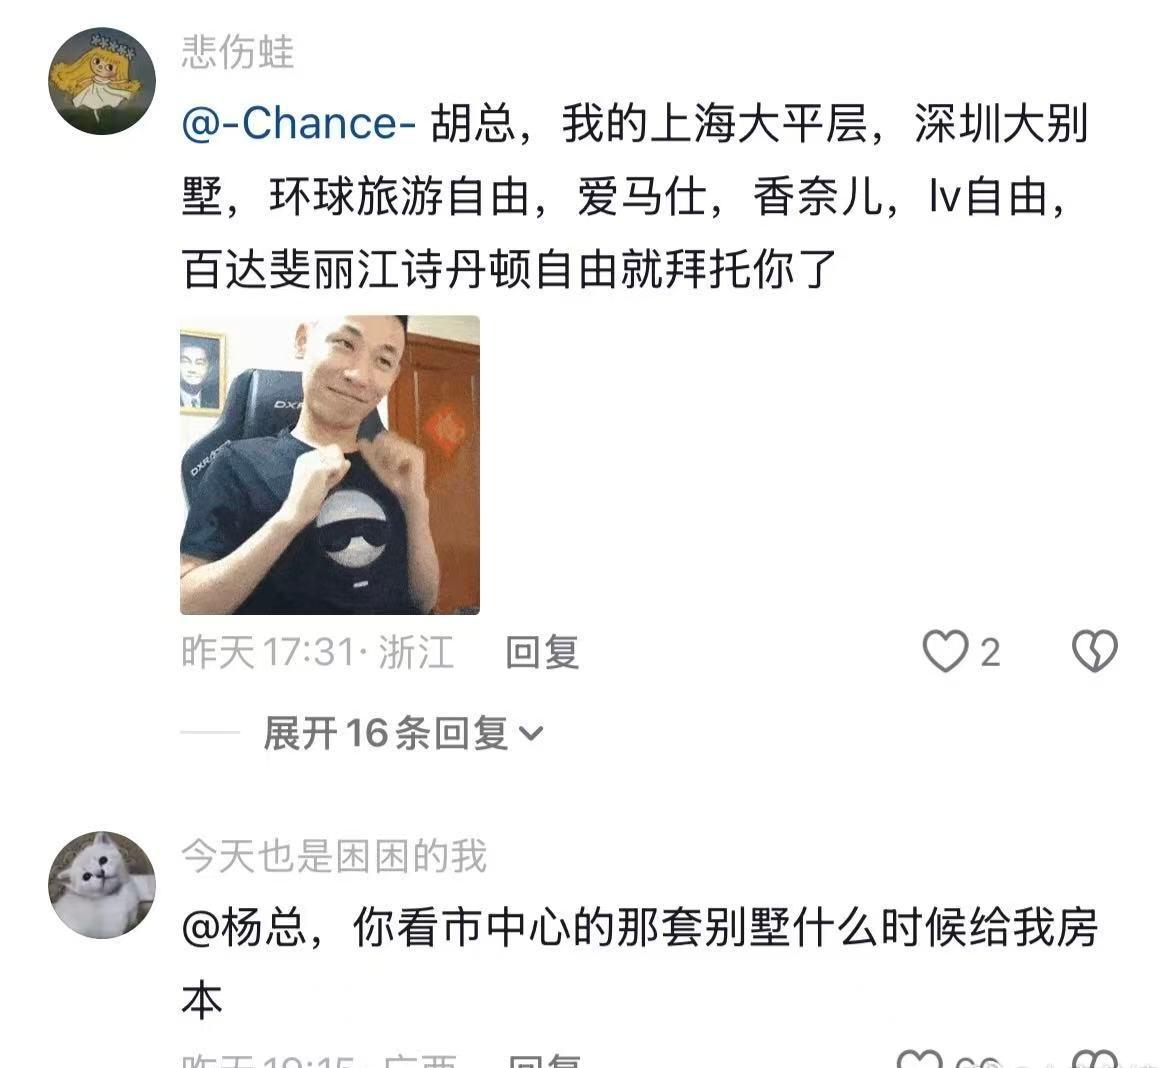Open 悲伤蛙's profile avatar
The height and width of the screenshot is (1068, 1169).
point(102,81)
